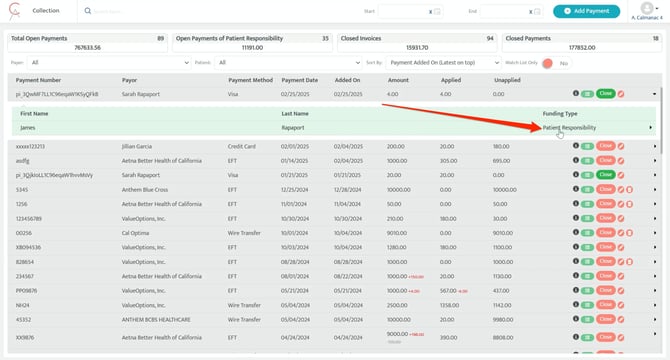Clear the End date with the X
Image resolution: width=670 pixels, height=360 pixels.
pyautogui.click(x=531, y=12)
